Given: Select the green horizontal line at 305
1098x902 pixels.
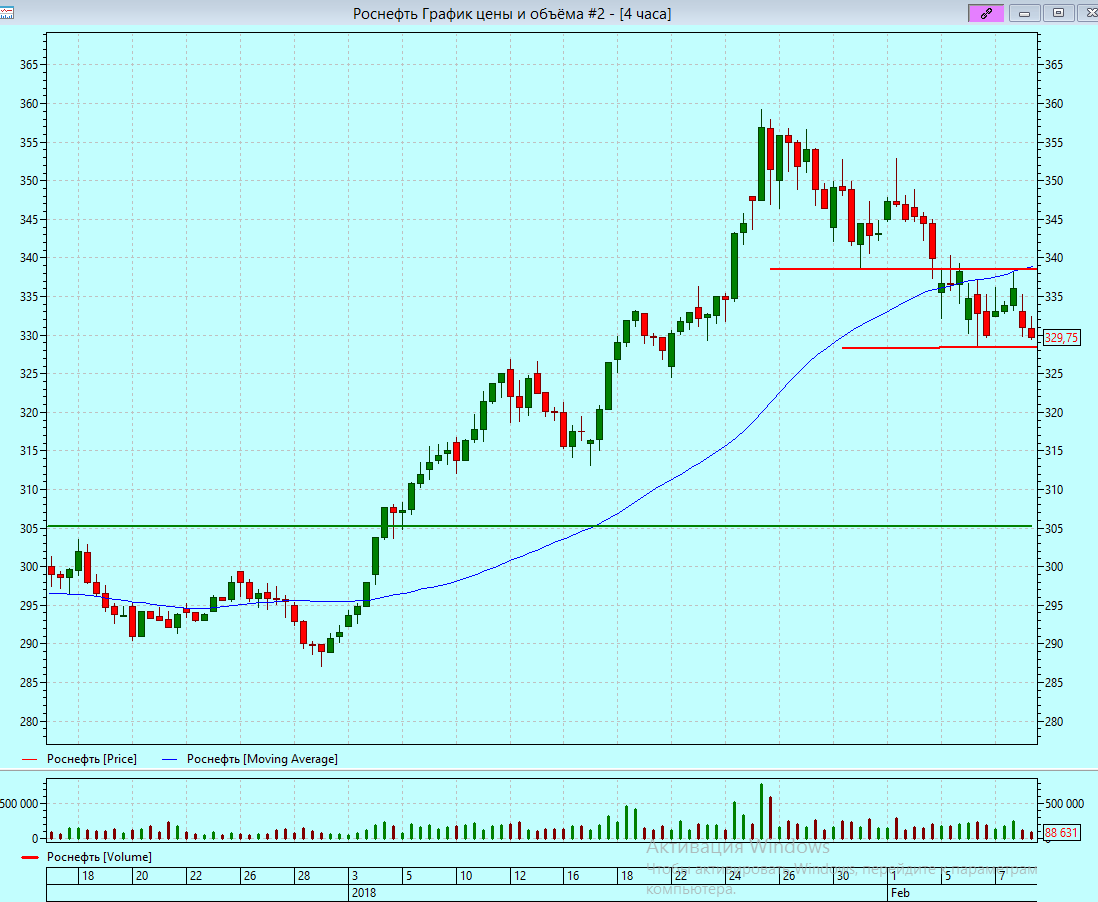Looking at the screenshot, I should (539, 526).
